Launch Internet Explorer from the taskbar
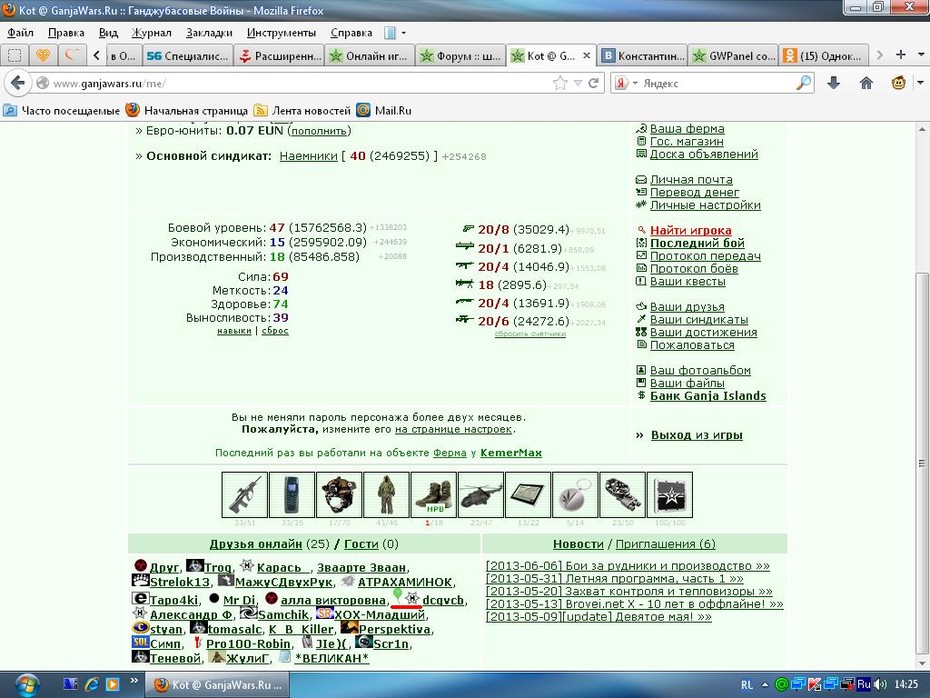930x698 pixels. pyautogui.click(x=91, y=684)
